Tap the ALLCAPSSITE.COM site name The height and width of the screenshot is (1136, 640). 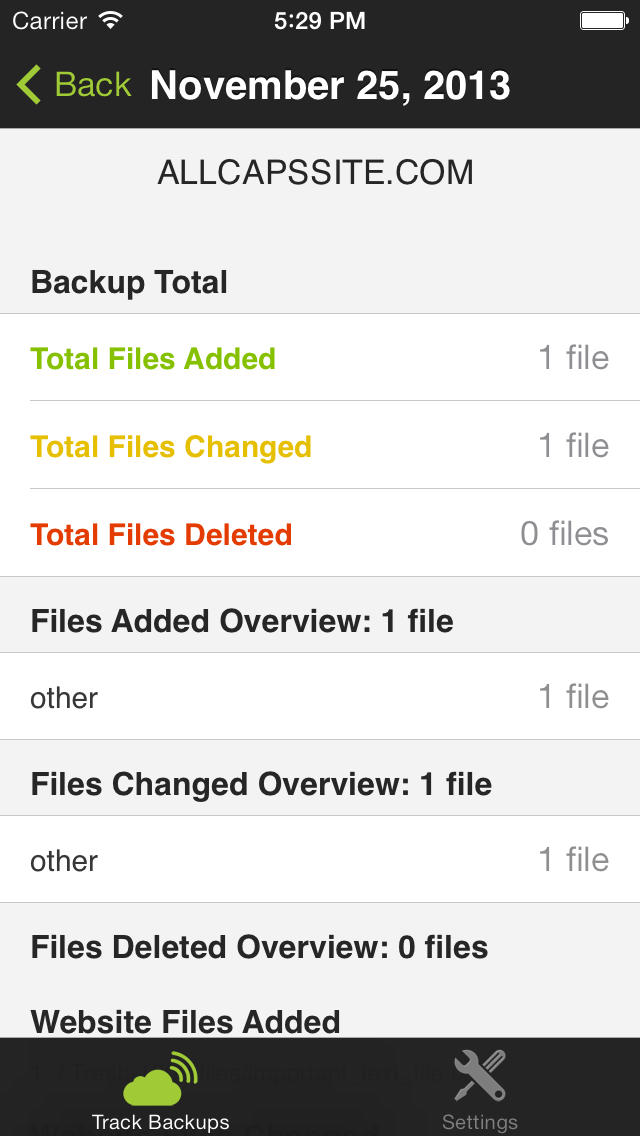click(x=316, y=172)
